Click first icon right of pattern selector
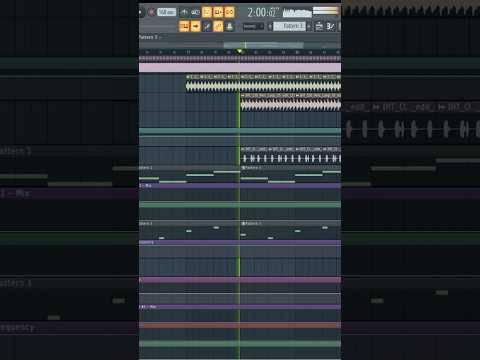The height and width of the screenshot is (360, 480). (x=319, y=26)
